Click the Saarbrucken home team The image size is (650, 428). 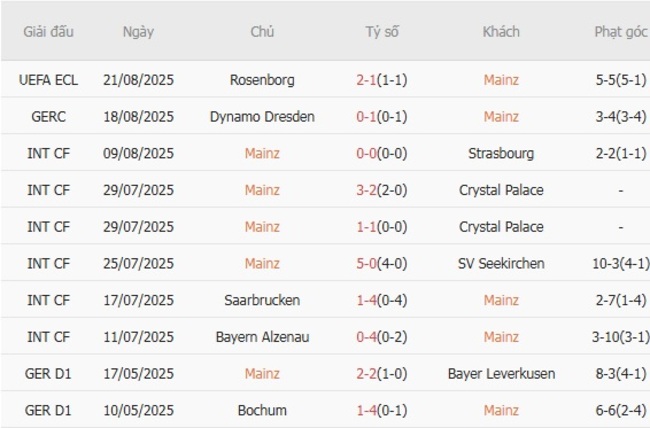(x=262, y=300)
